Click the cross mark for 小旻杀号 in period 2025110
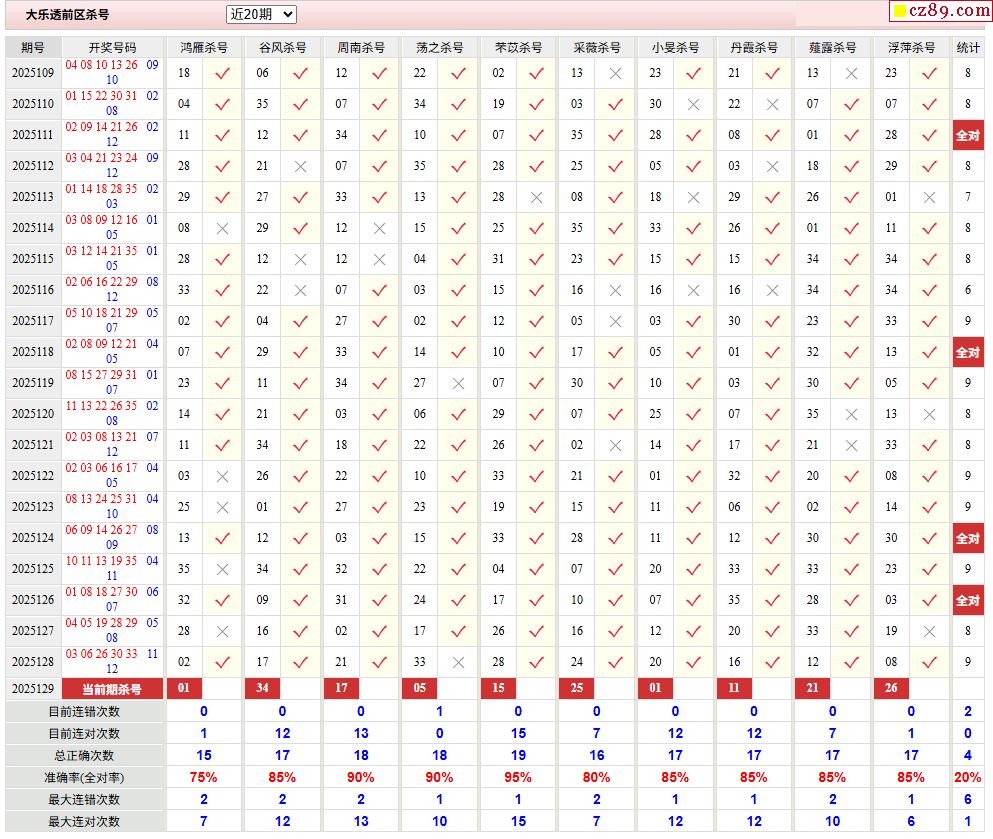This screenshot has height=839, width=993. point(693,104)
